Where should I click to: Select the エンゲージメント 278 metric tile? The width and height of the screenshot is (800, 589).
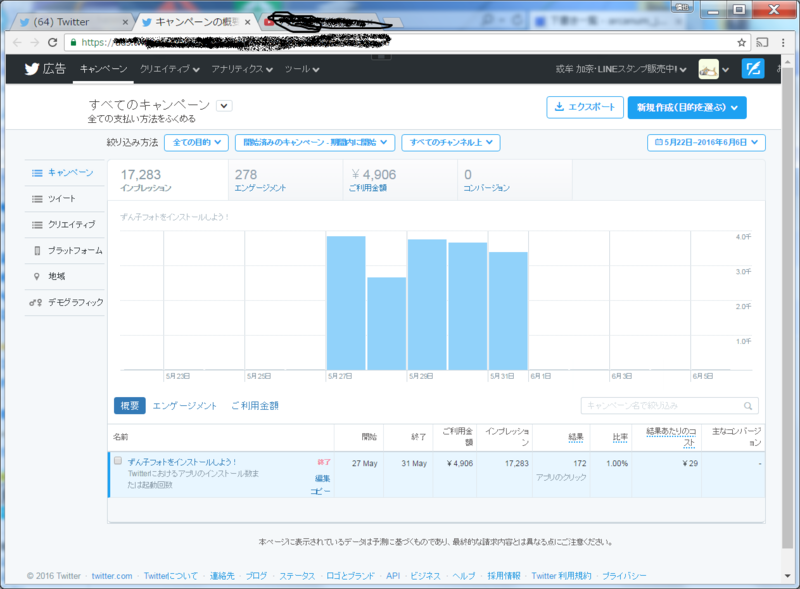[286, 180]
